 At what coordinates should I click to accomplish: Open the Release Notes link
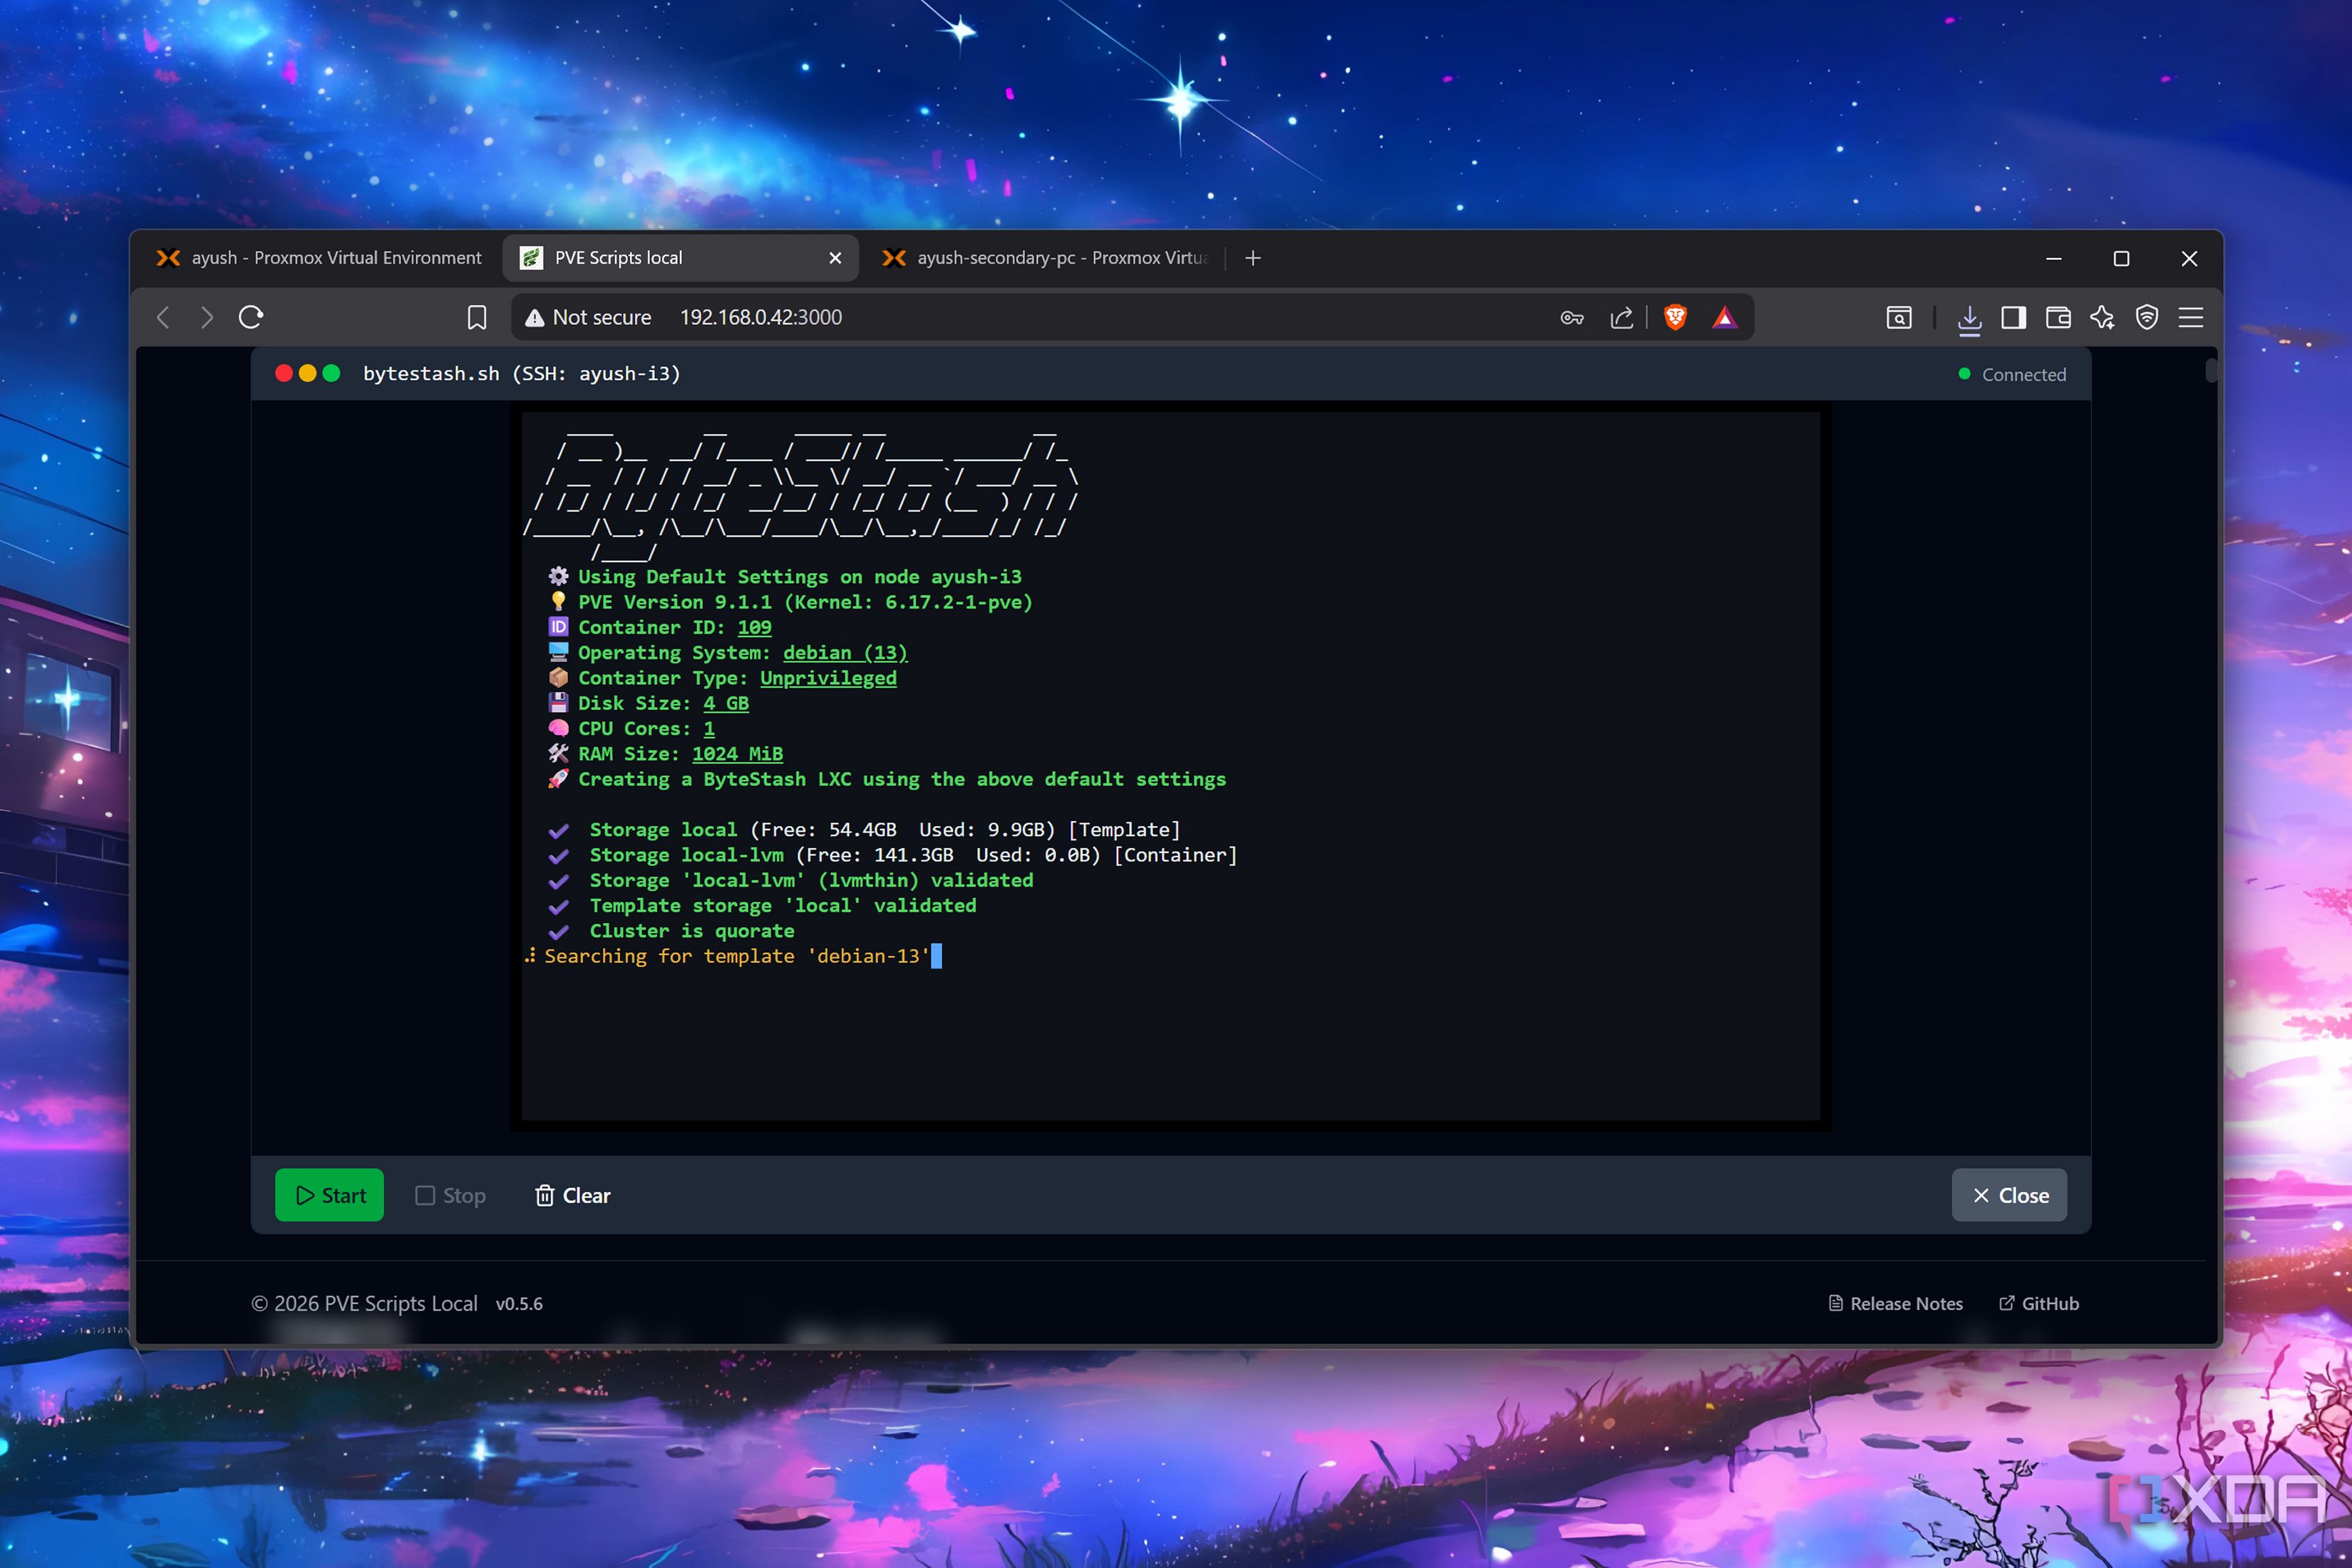pos(1895,1303)
